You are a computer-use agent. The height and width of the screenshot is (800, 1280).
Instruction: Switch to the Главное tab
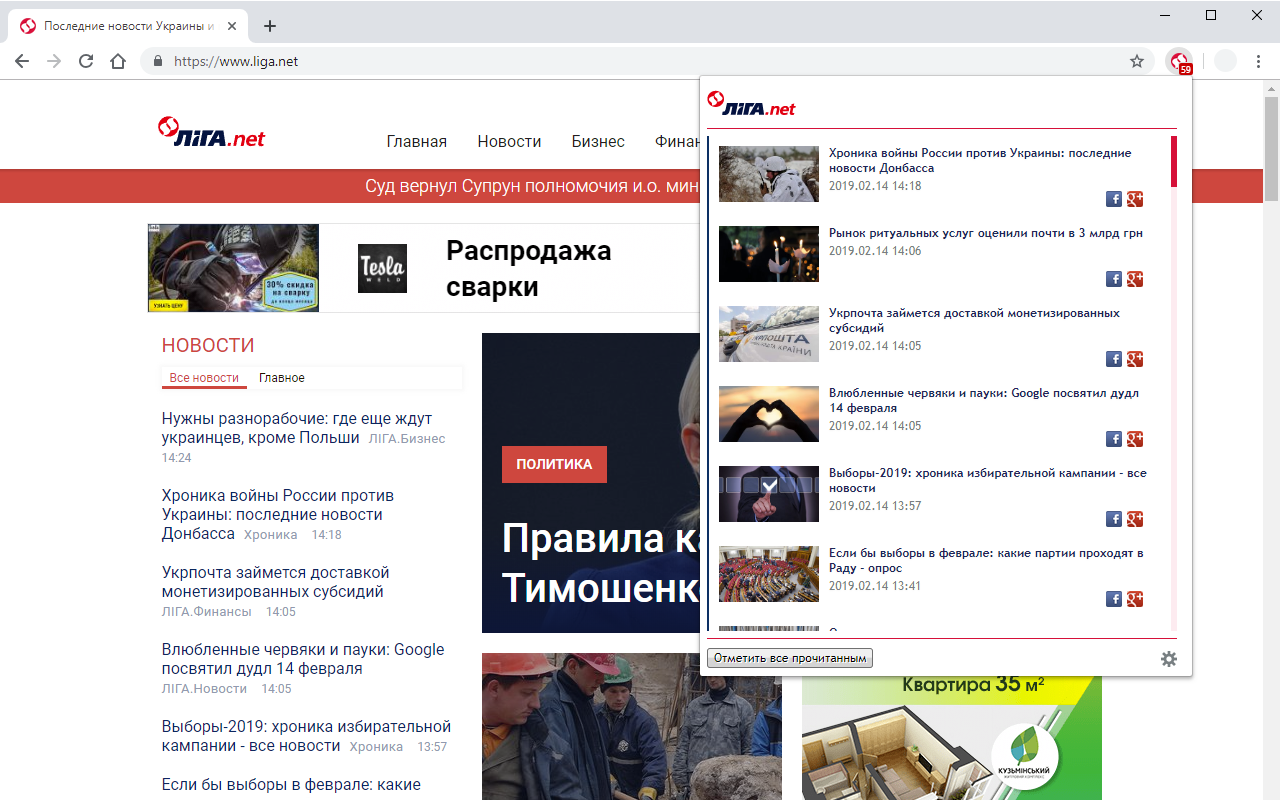(x=282, y=378)
